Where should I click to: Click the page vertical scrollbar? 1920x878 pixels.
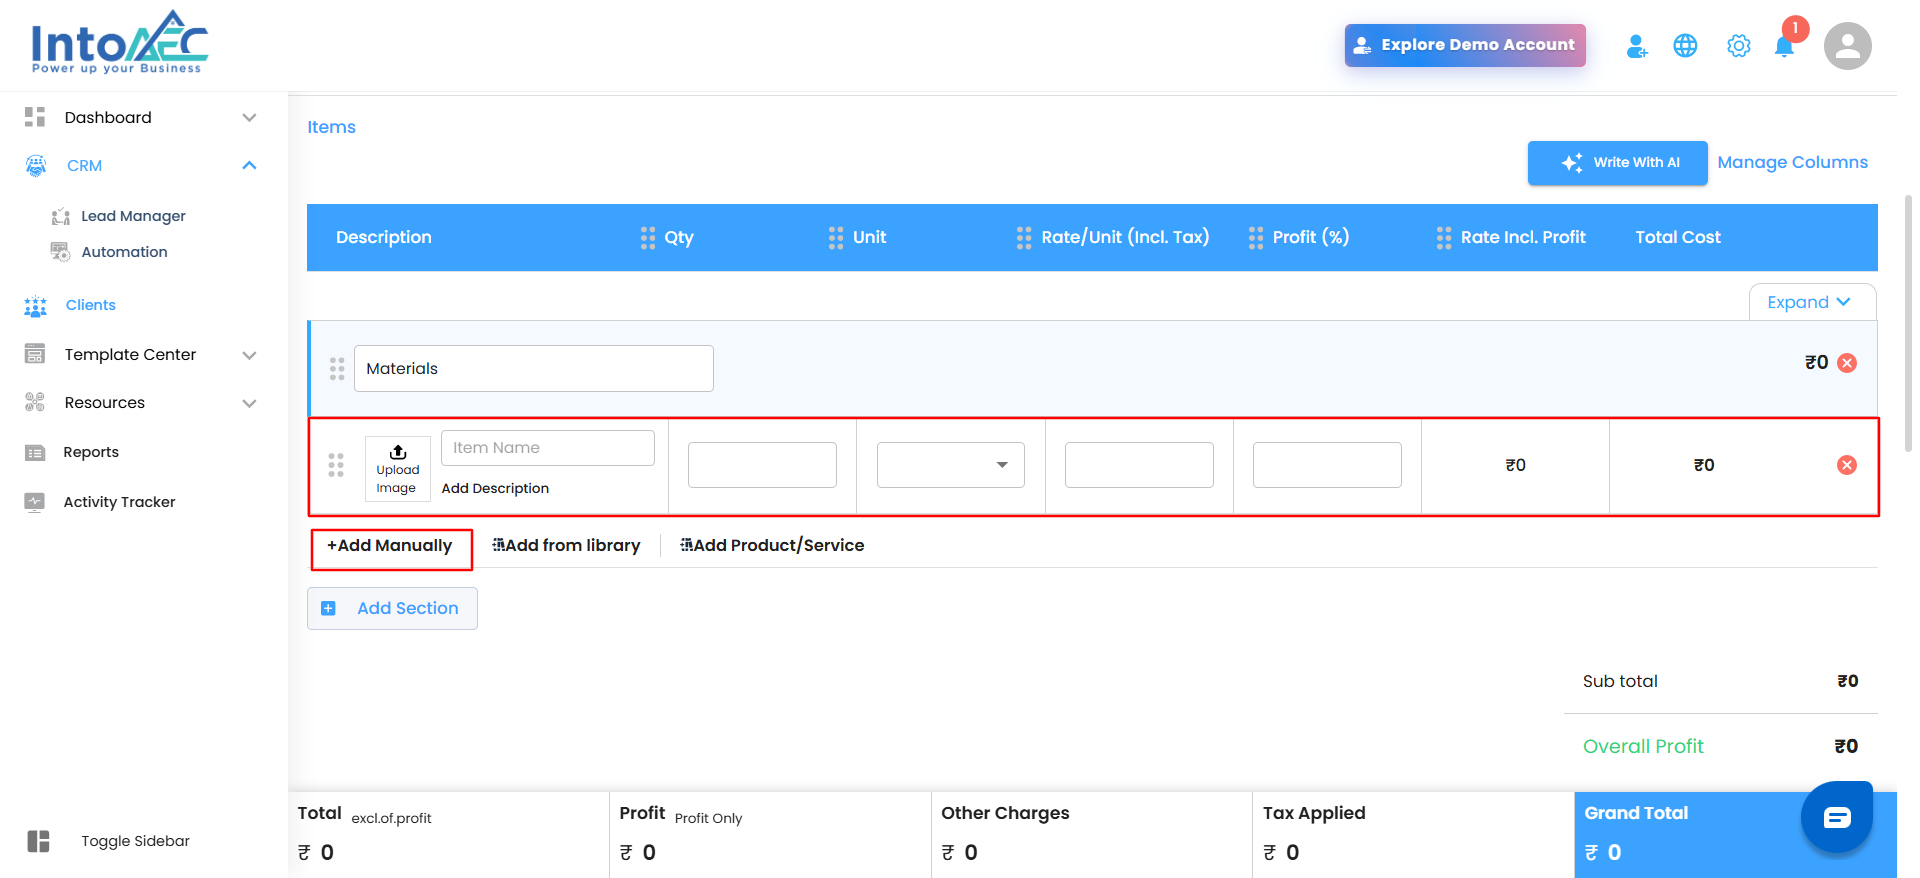(1908, 323)
